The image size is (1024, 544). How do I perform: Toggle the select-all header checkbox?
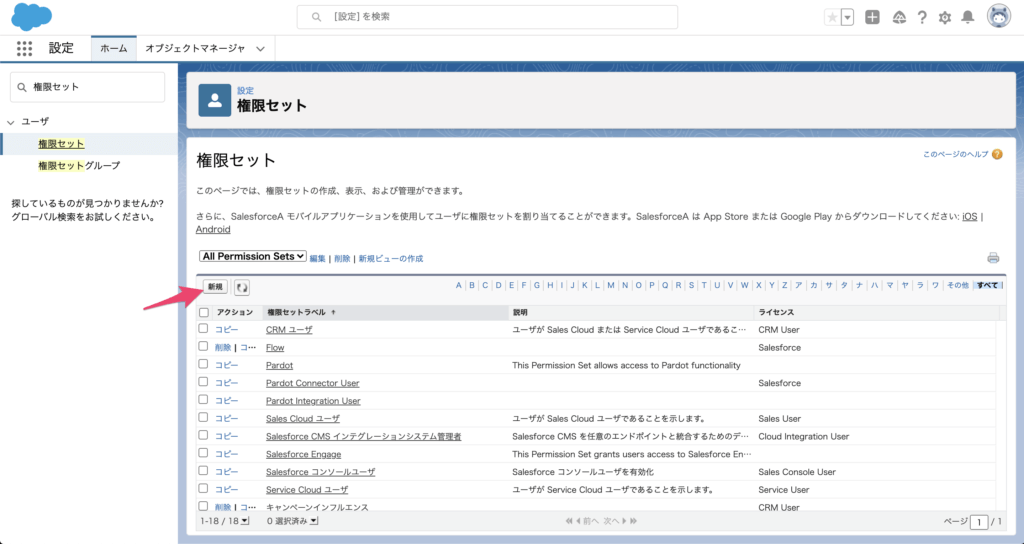point(204,312)
